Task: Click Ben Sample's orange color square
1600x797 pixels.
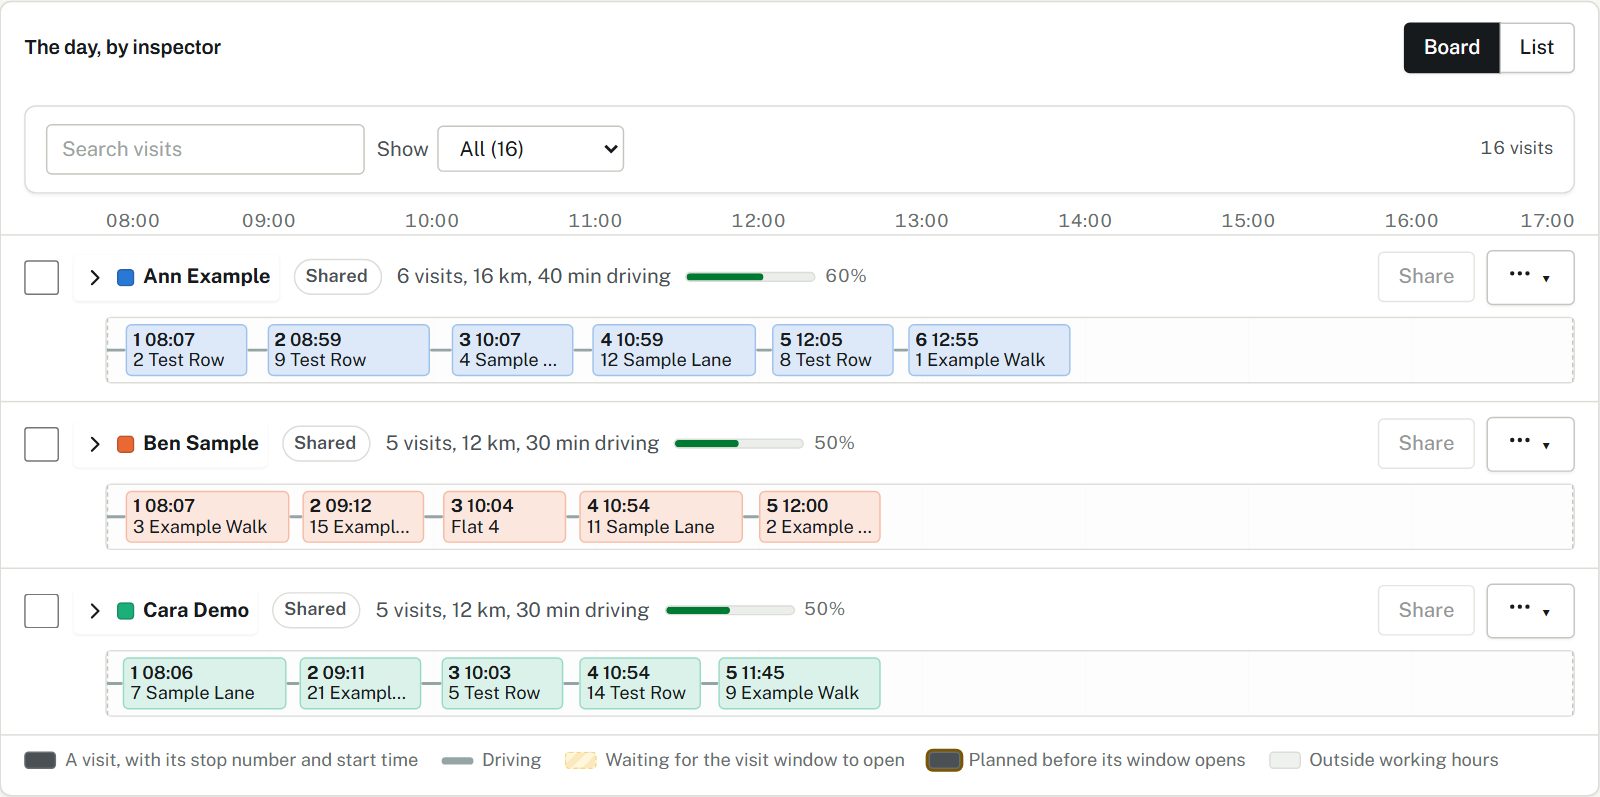Action: point(126,444)
